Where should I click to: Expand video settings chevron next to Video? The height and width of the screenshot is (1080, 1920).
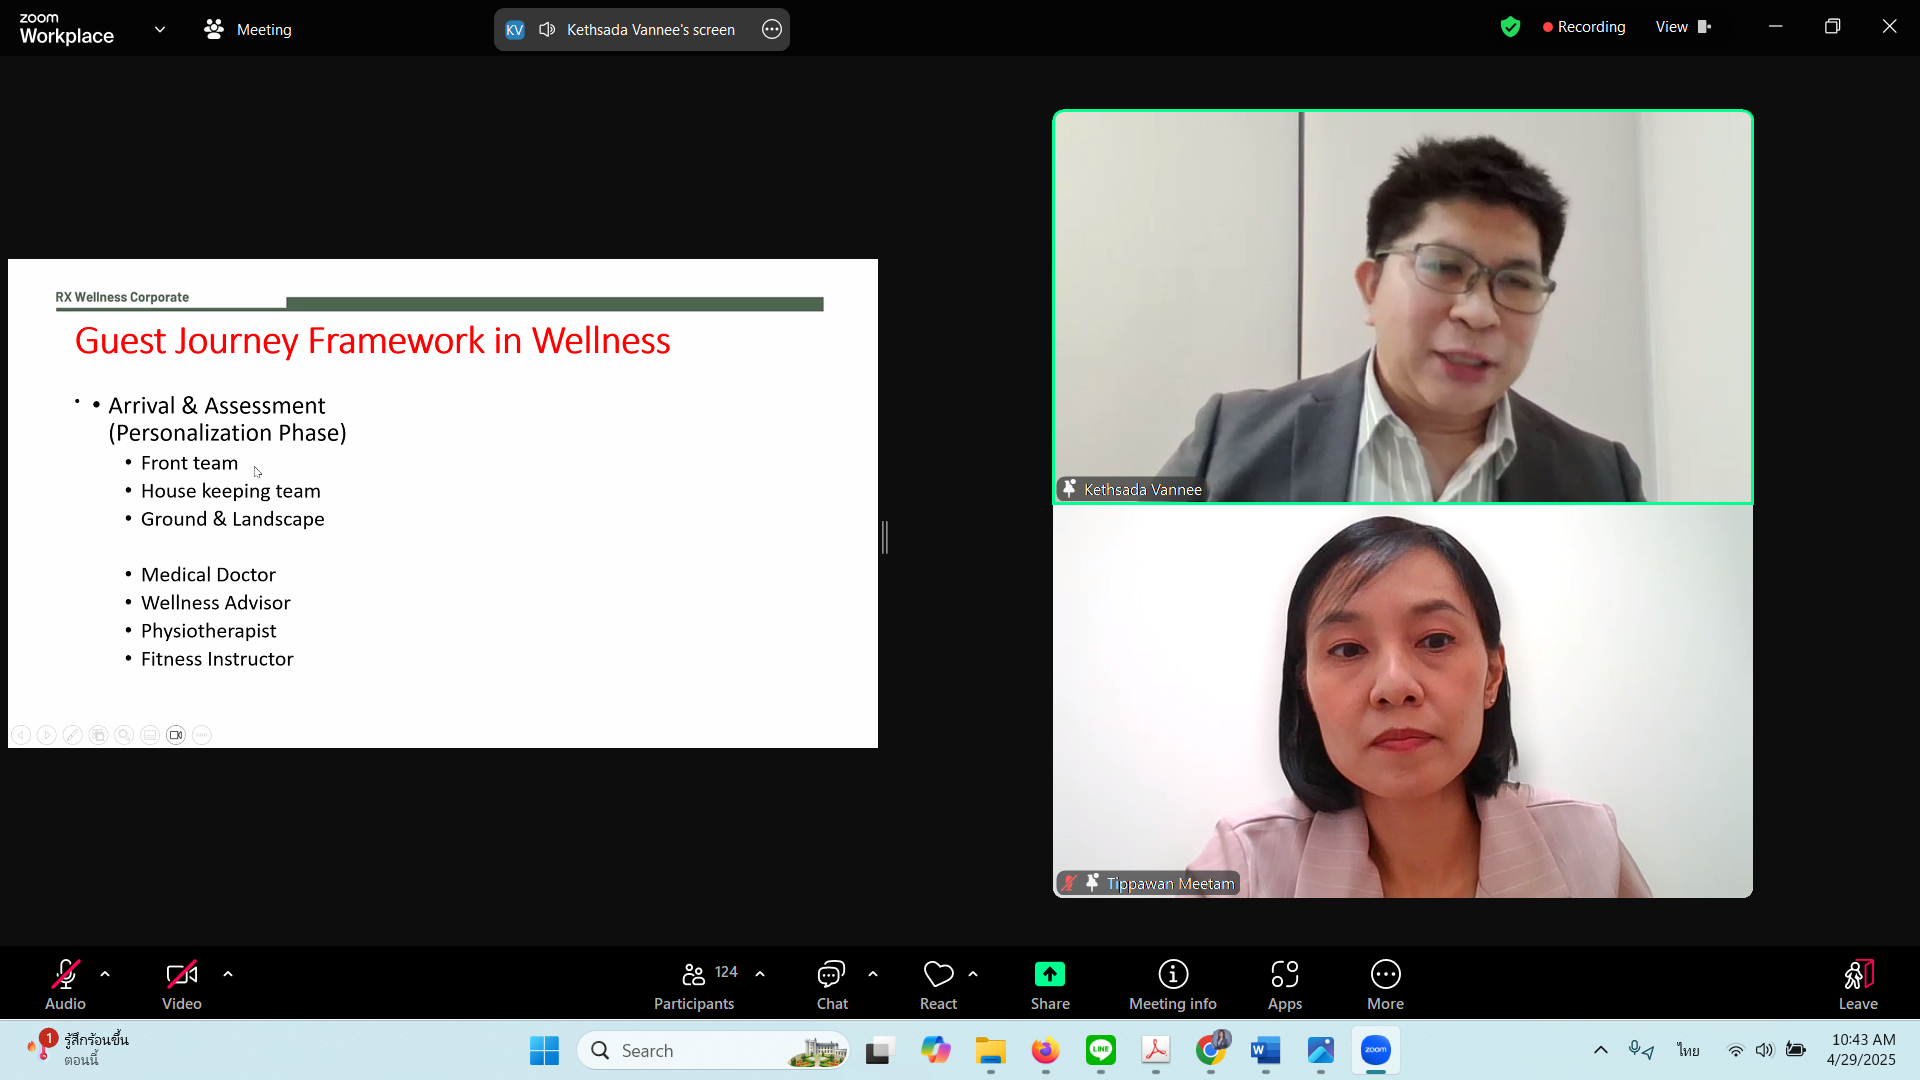point(228,974)
